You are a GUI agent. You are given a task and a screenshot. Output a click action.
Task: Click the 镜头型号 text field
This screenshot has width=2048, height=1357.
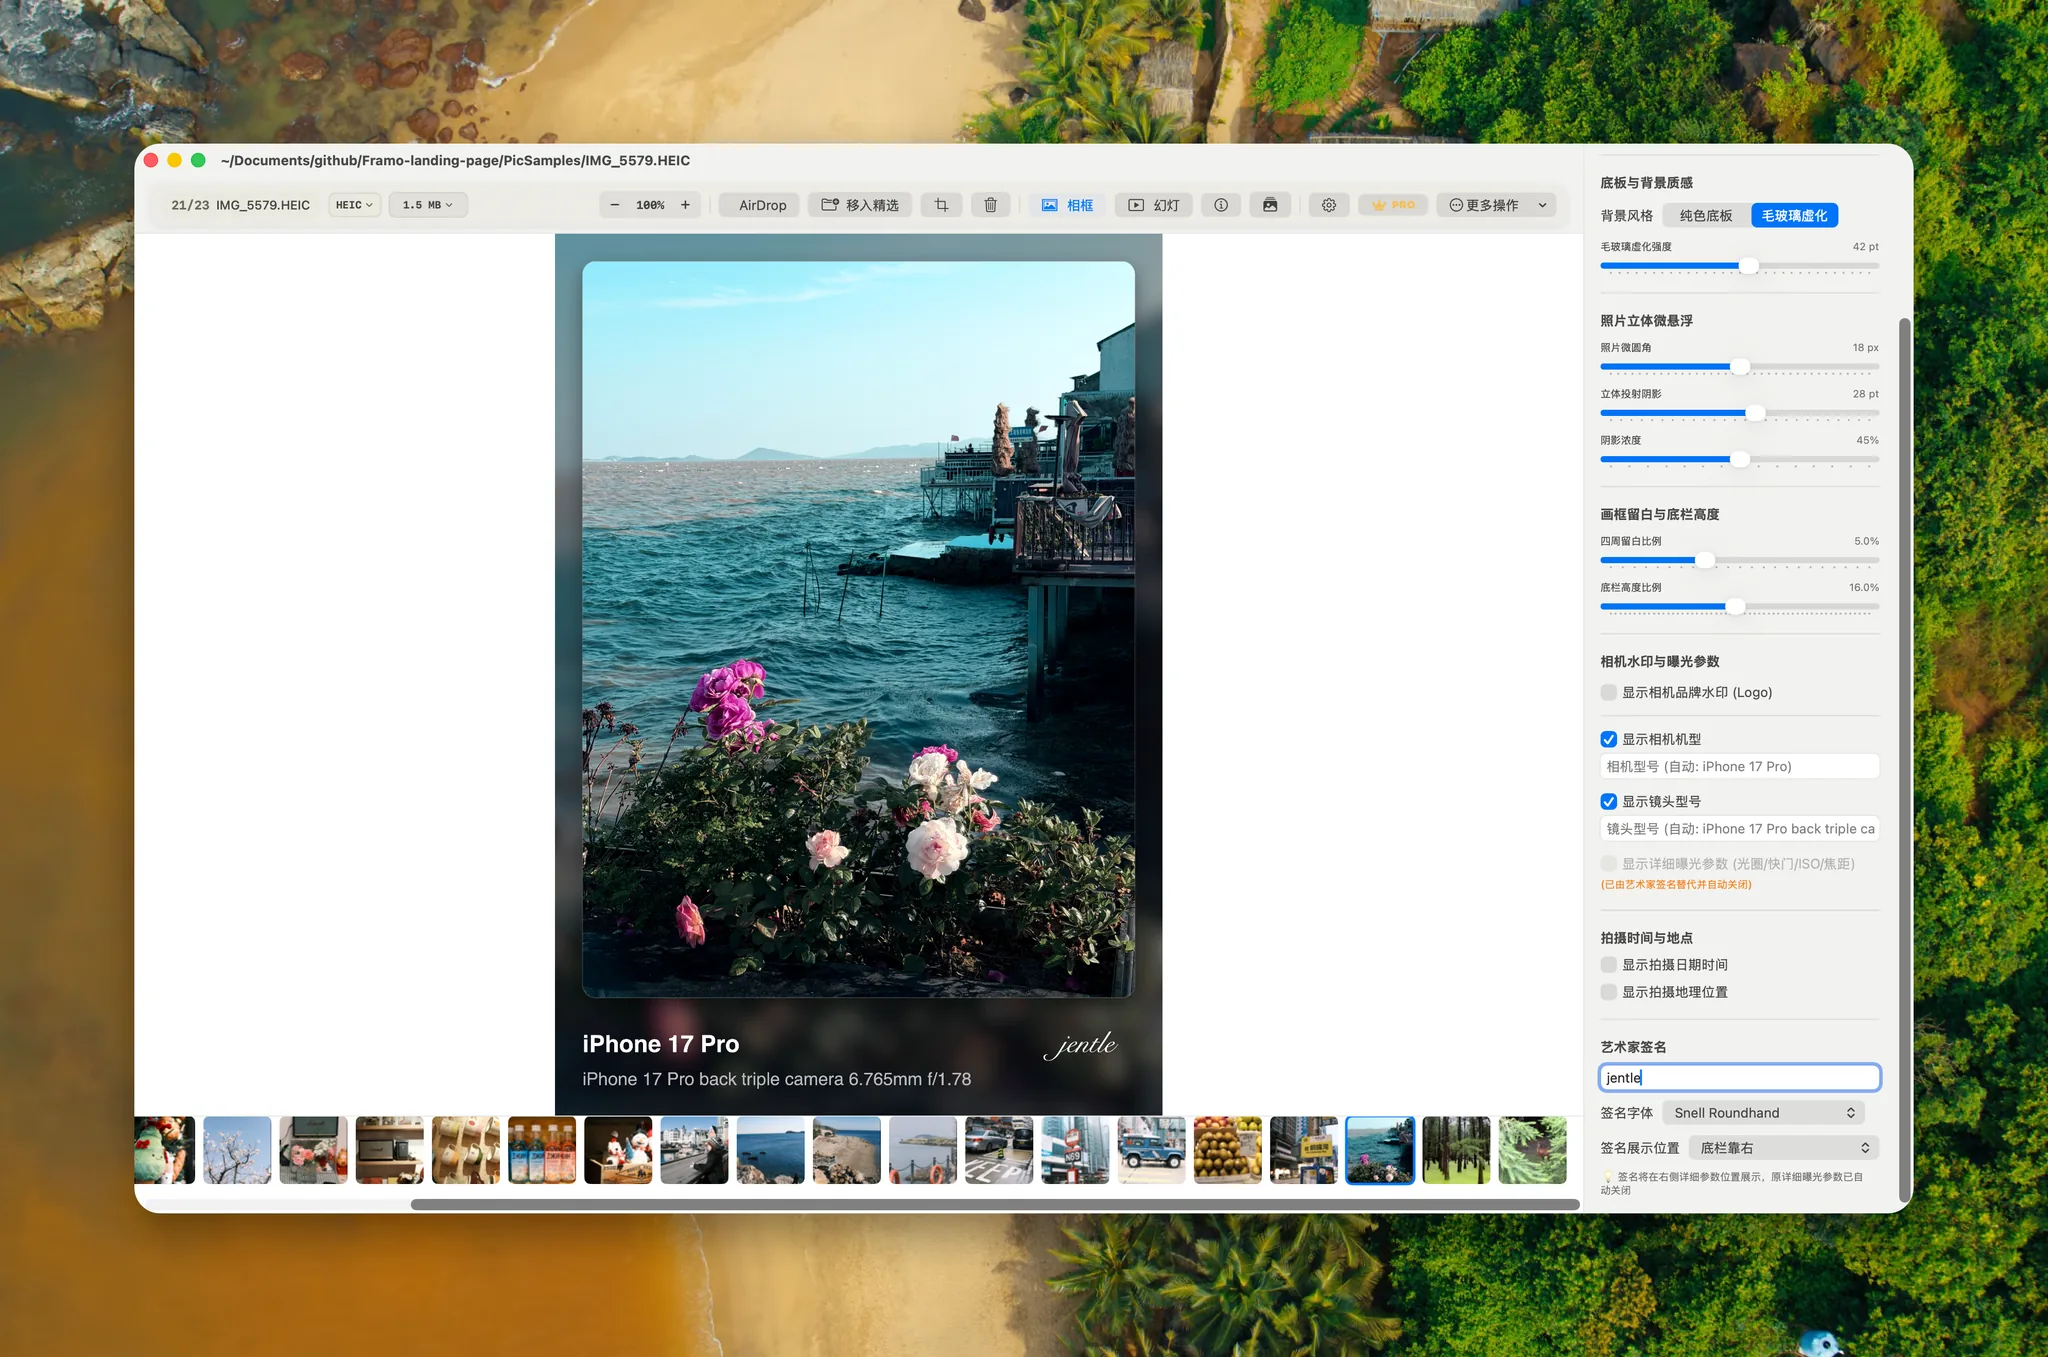[x=1740, y=829]
